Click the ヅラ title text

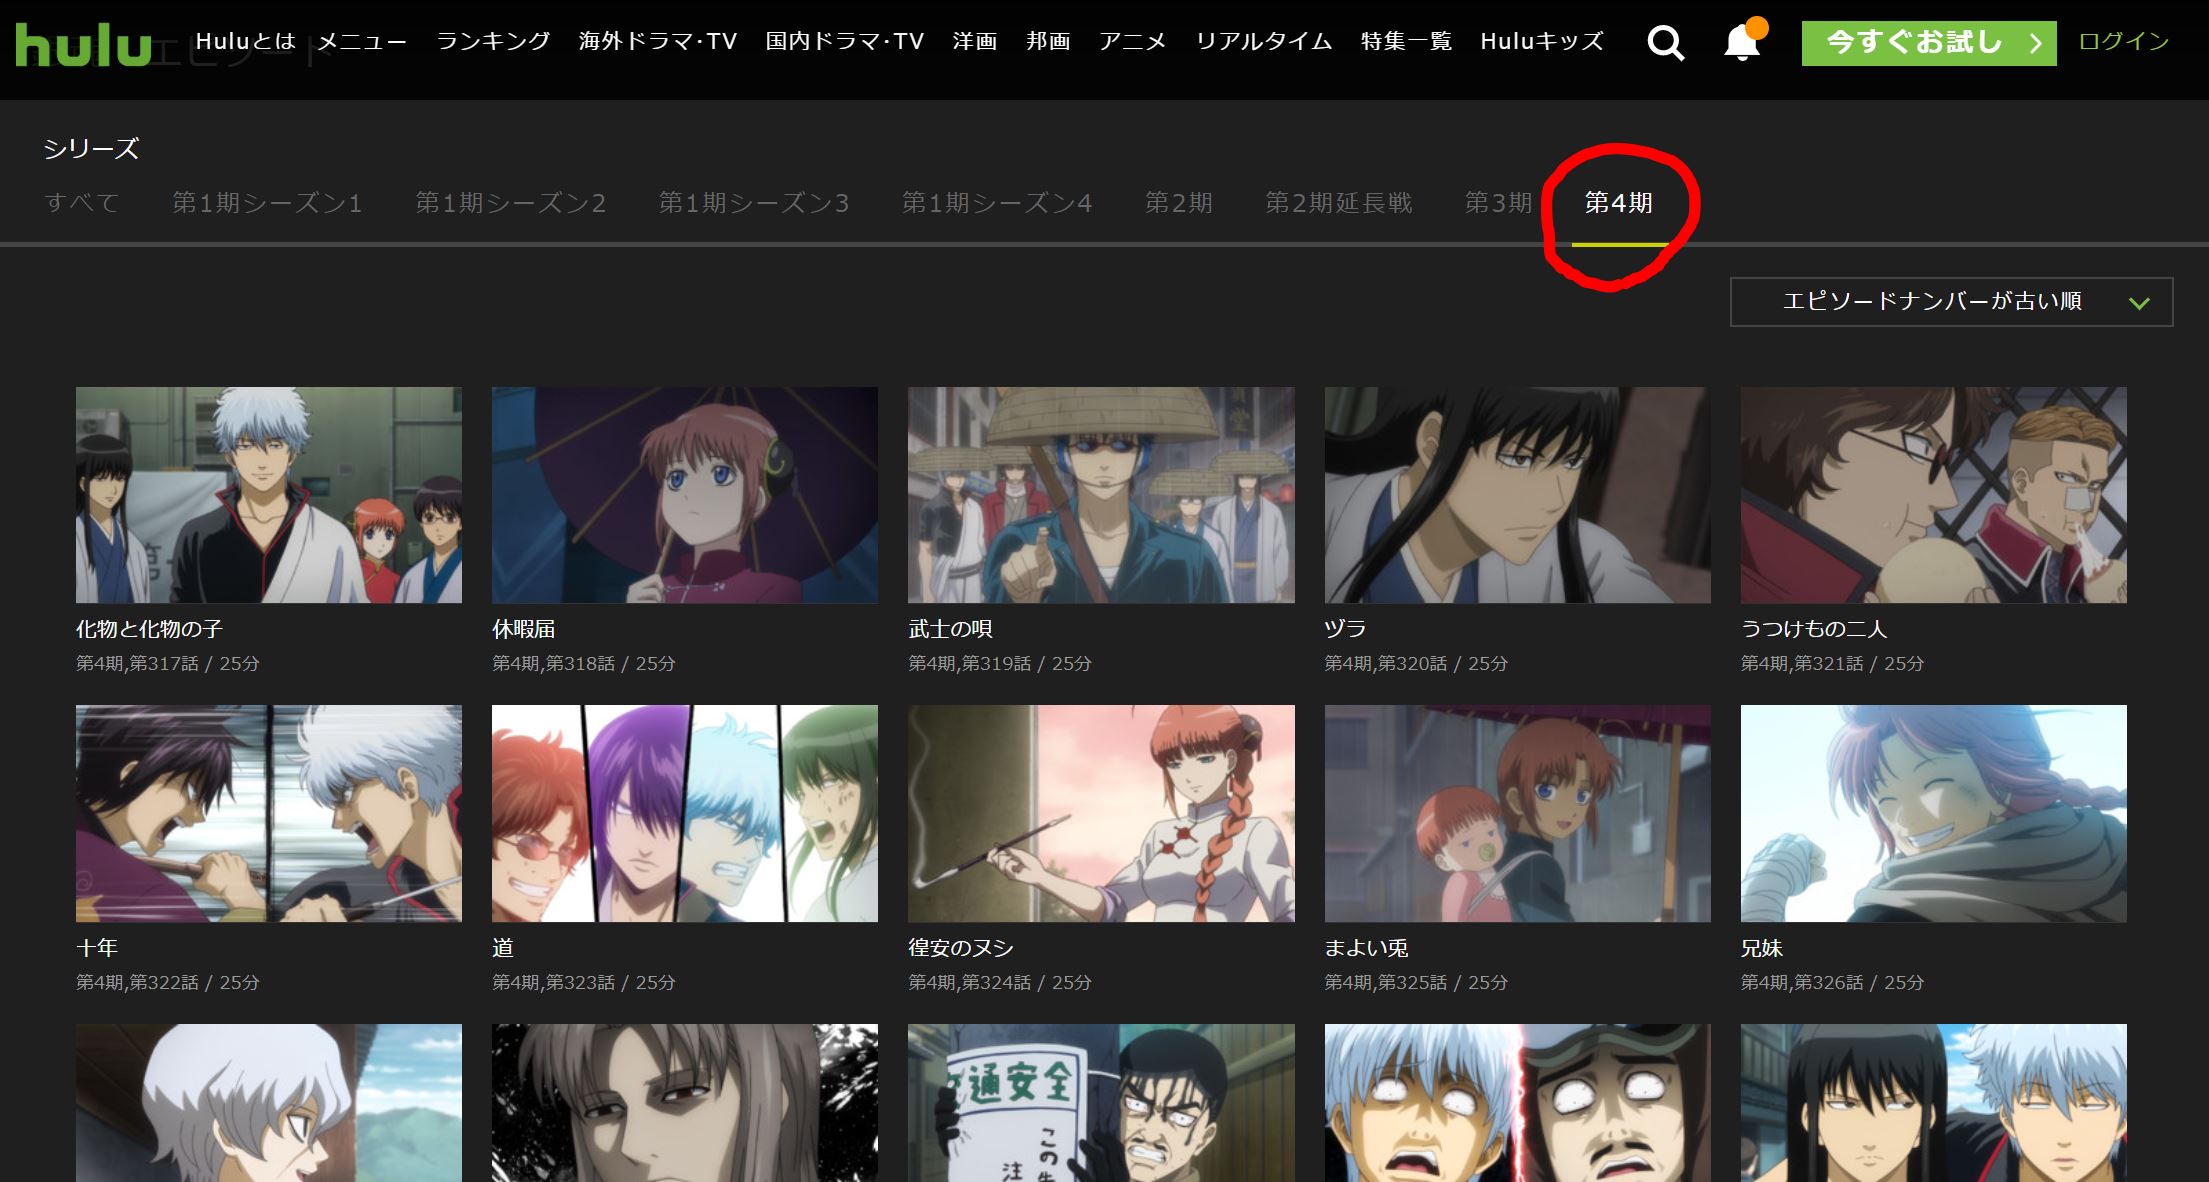click(x=1345, y=629)
